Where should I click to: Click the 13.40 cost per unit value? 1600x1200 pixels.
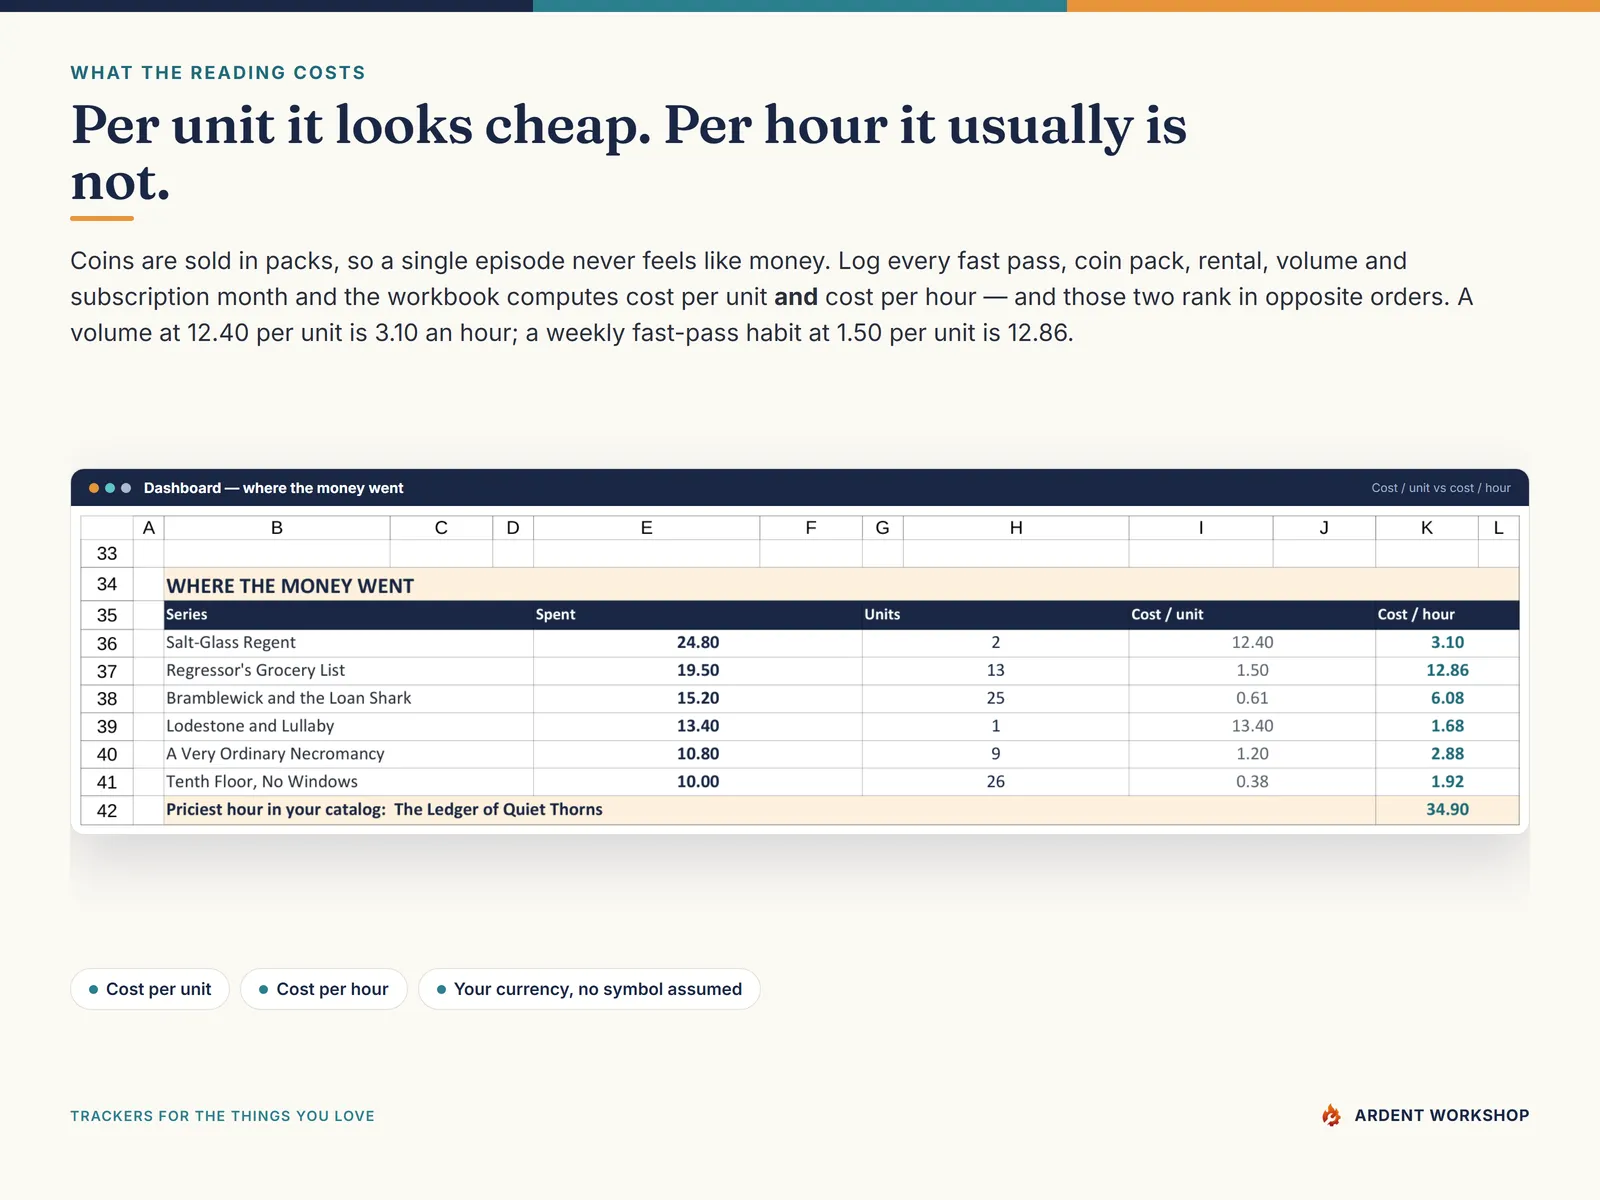[x=1252, y=727]
